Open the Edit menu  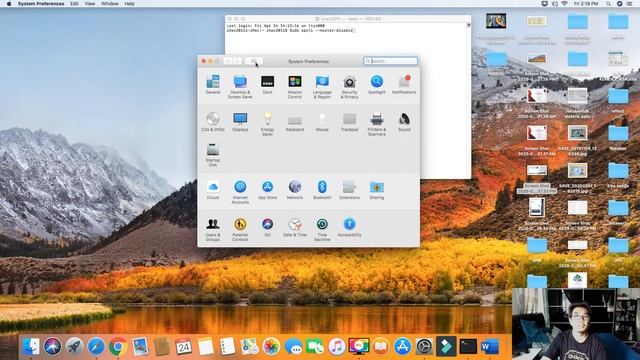(x=74, y=4)
